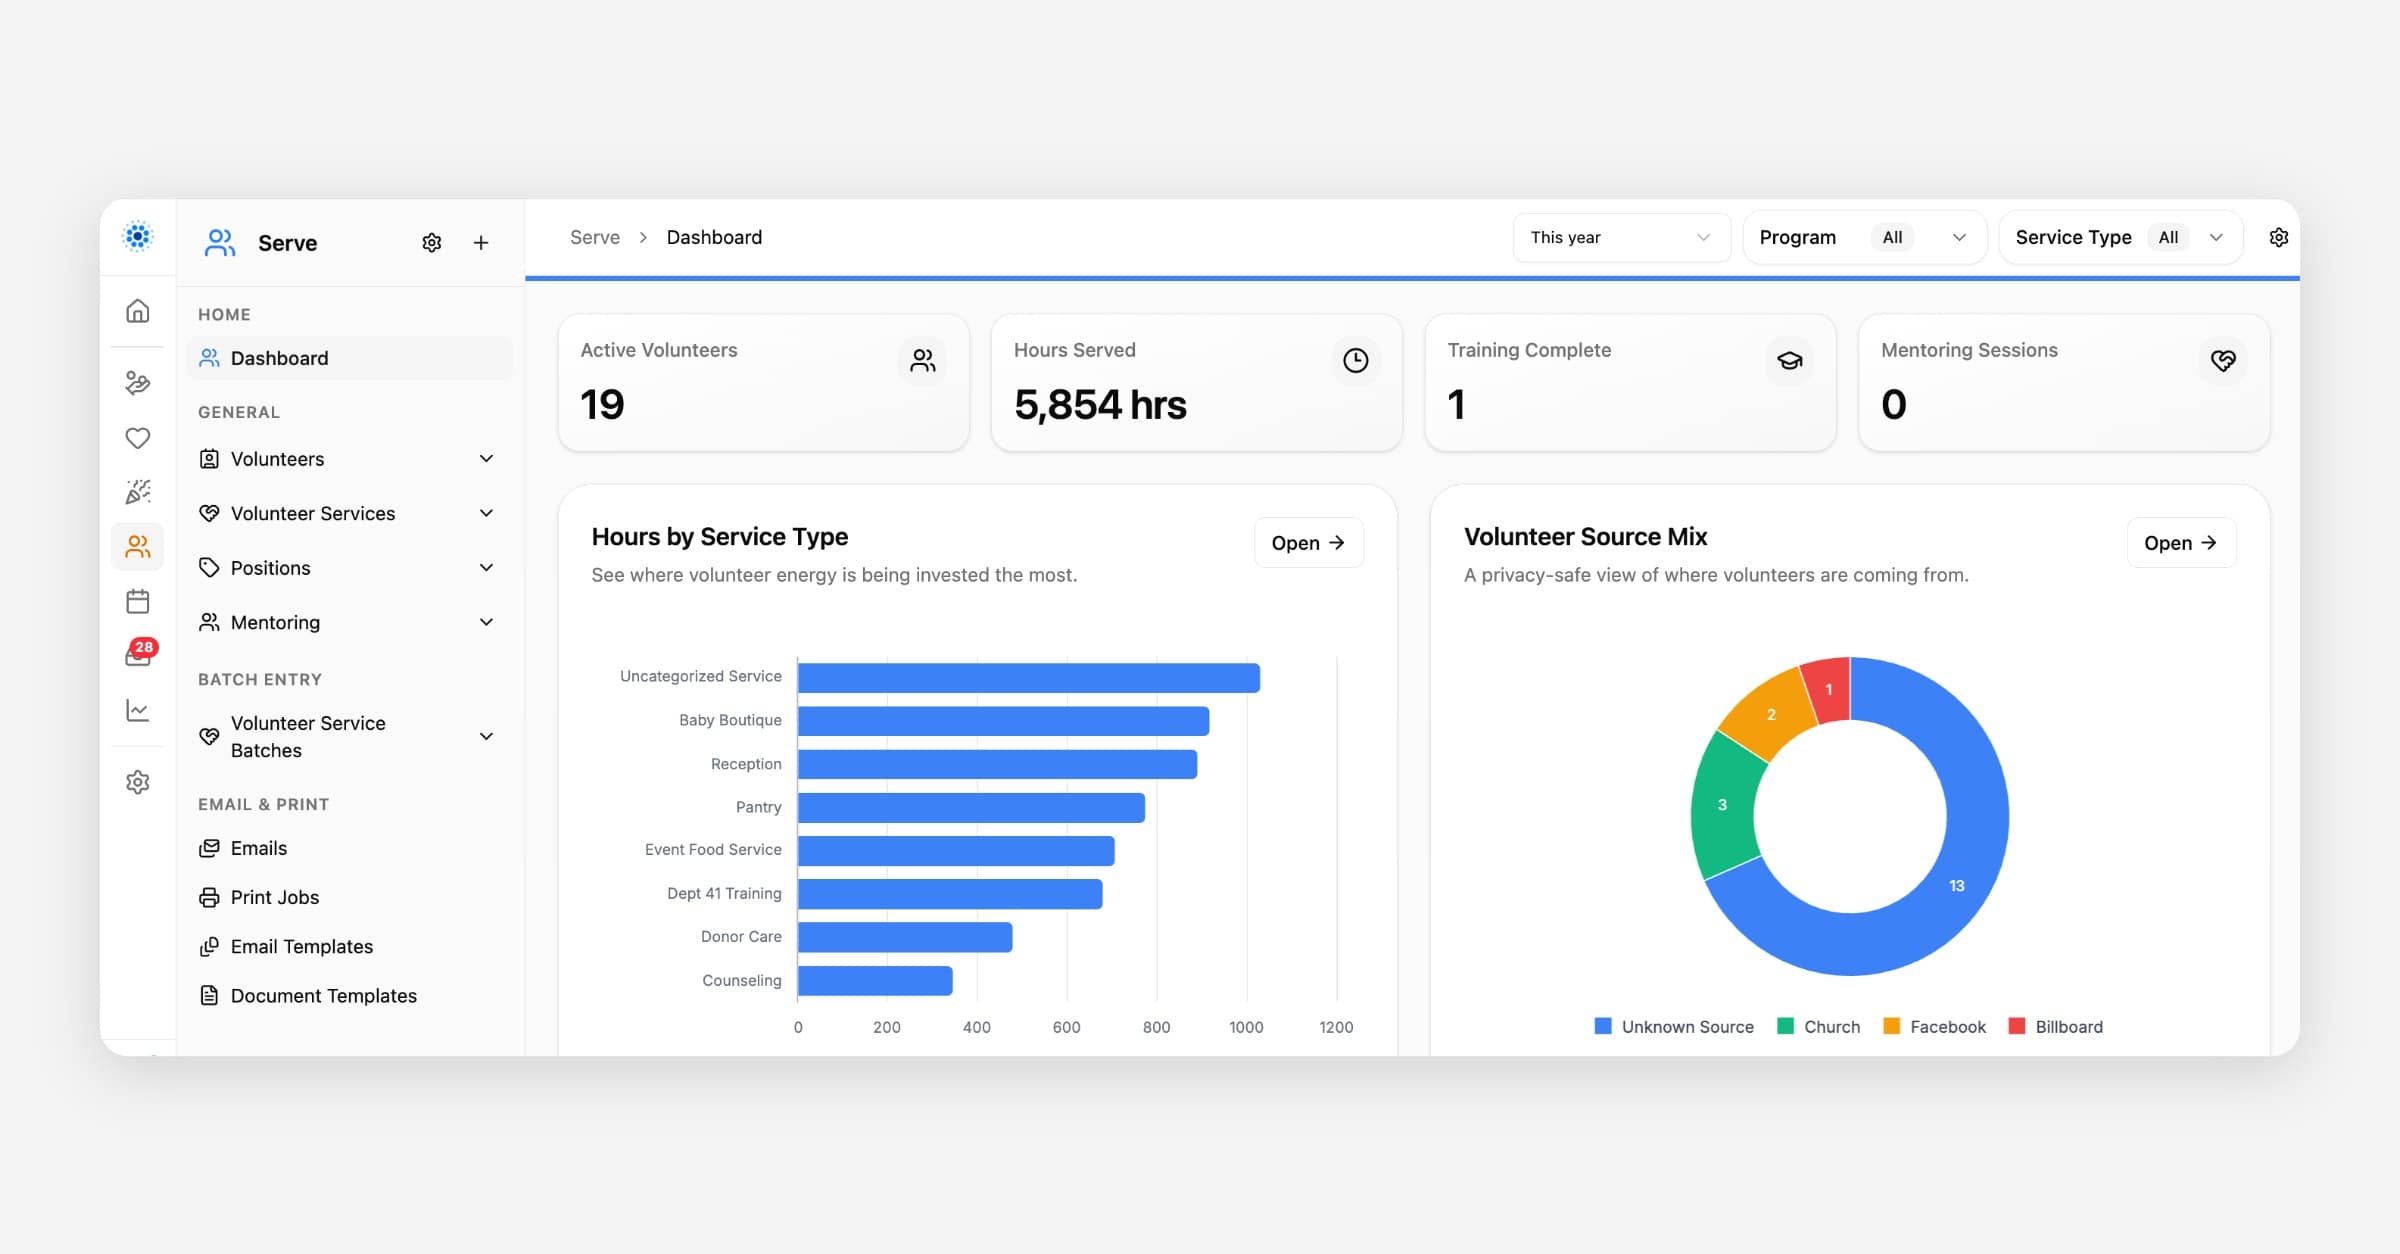
Task: Open inbox icon with 28 badge
Action: tap(139, 654)
